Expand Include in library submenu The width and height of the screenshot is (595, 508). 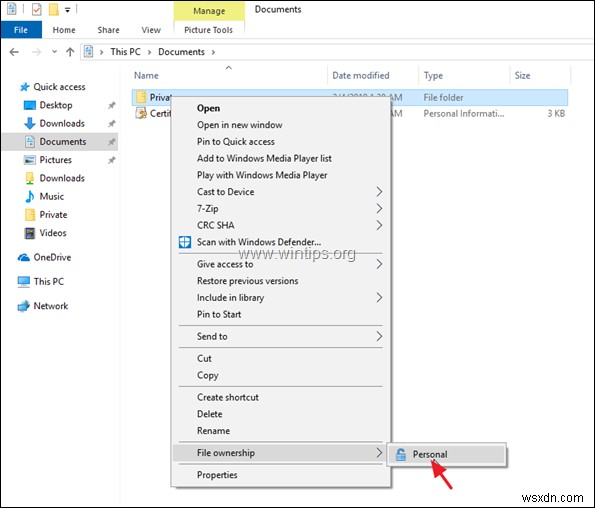(x=379, y=297)
